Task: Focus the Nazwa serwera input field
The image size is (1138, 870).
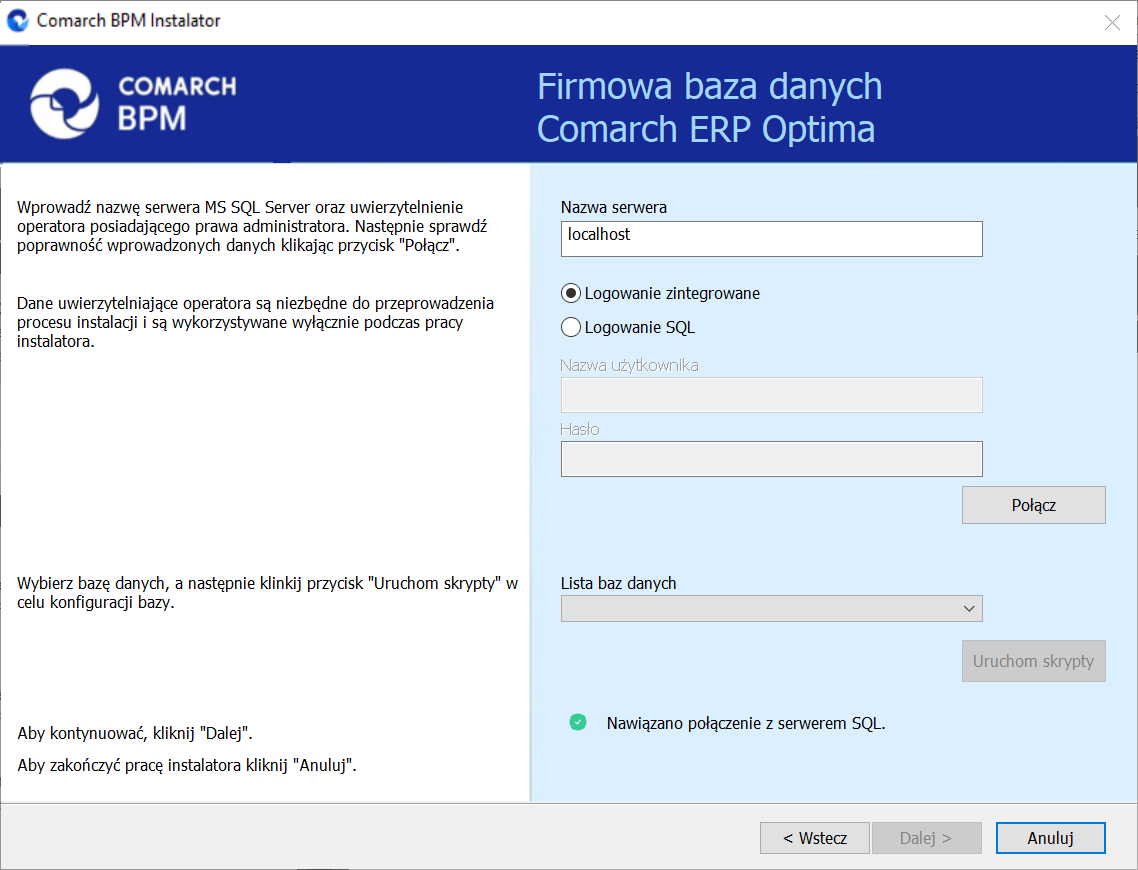Action: [x=771, y=239]
